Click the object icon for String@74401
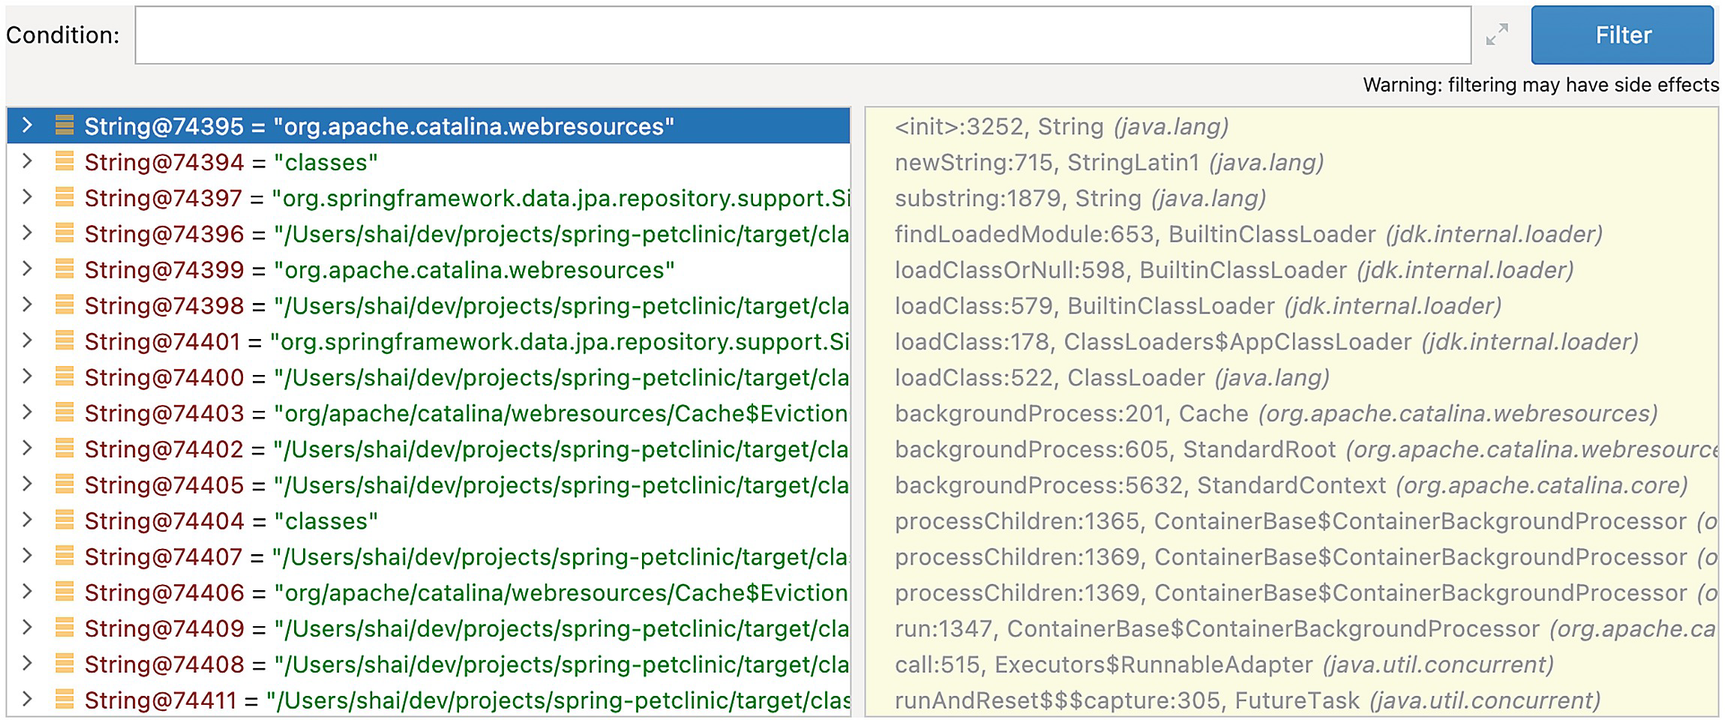 click(x=65, y=342)
